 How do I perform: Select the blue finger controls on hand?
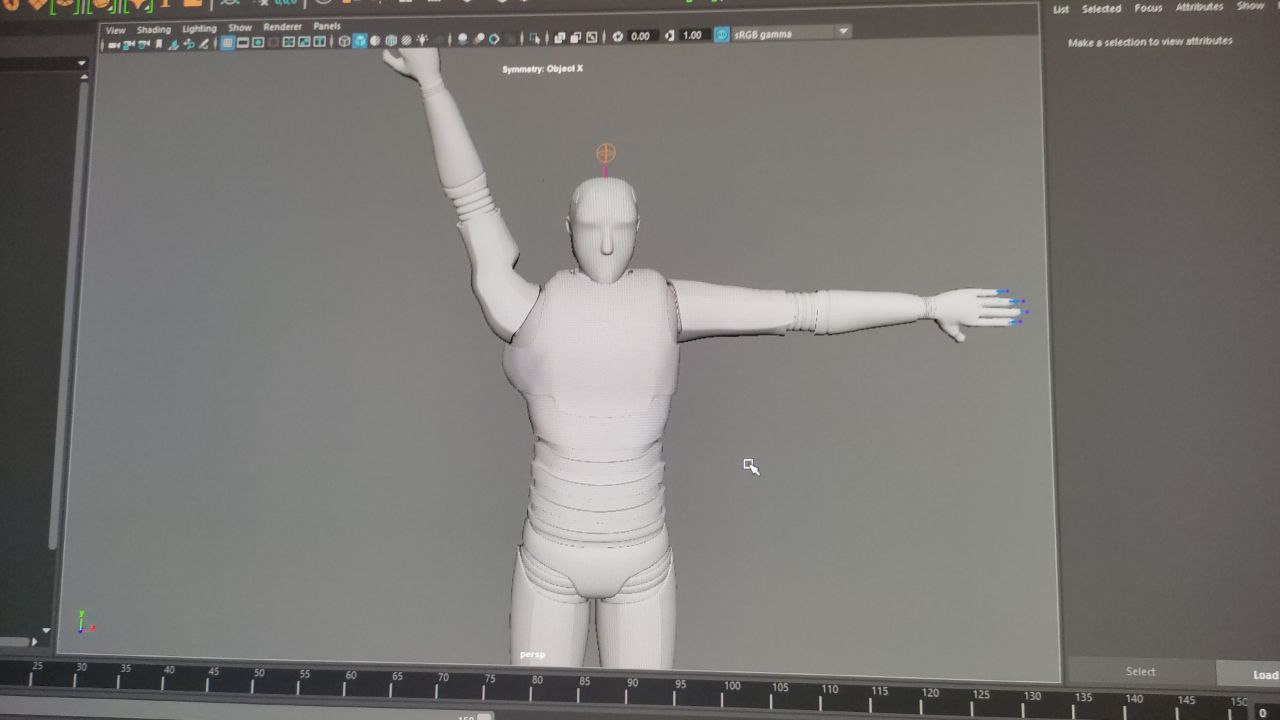point(1012,306)
